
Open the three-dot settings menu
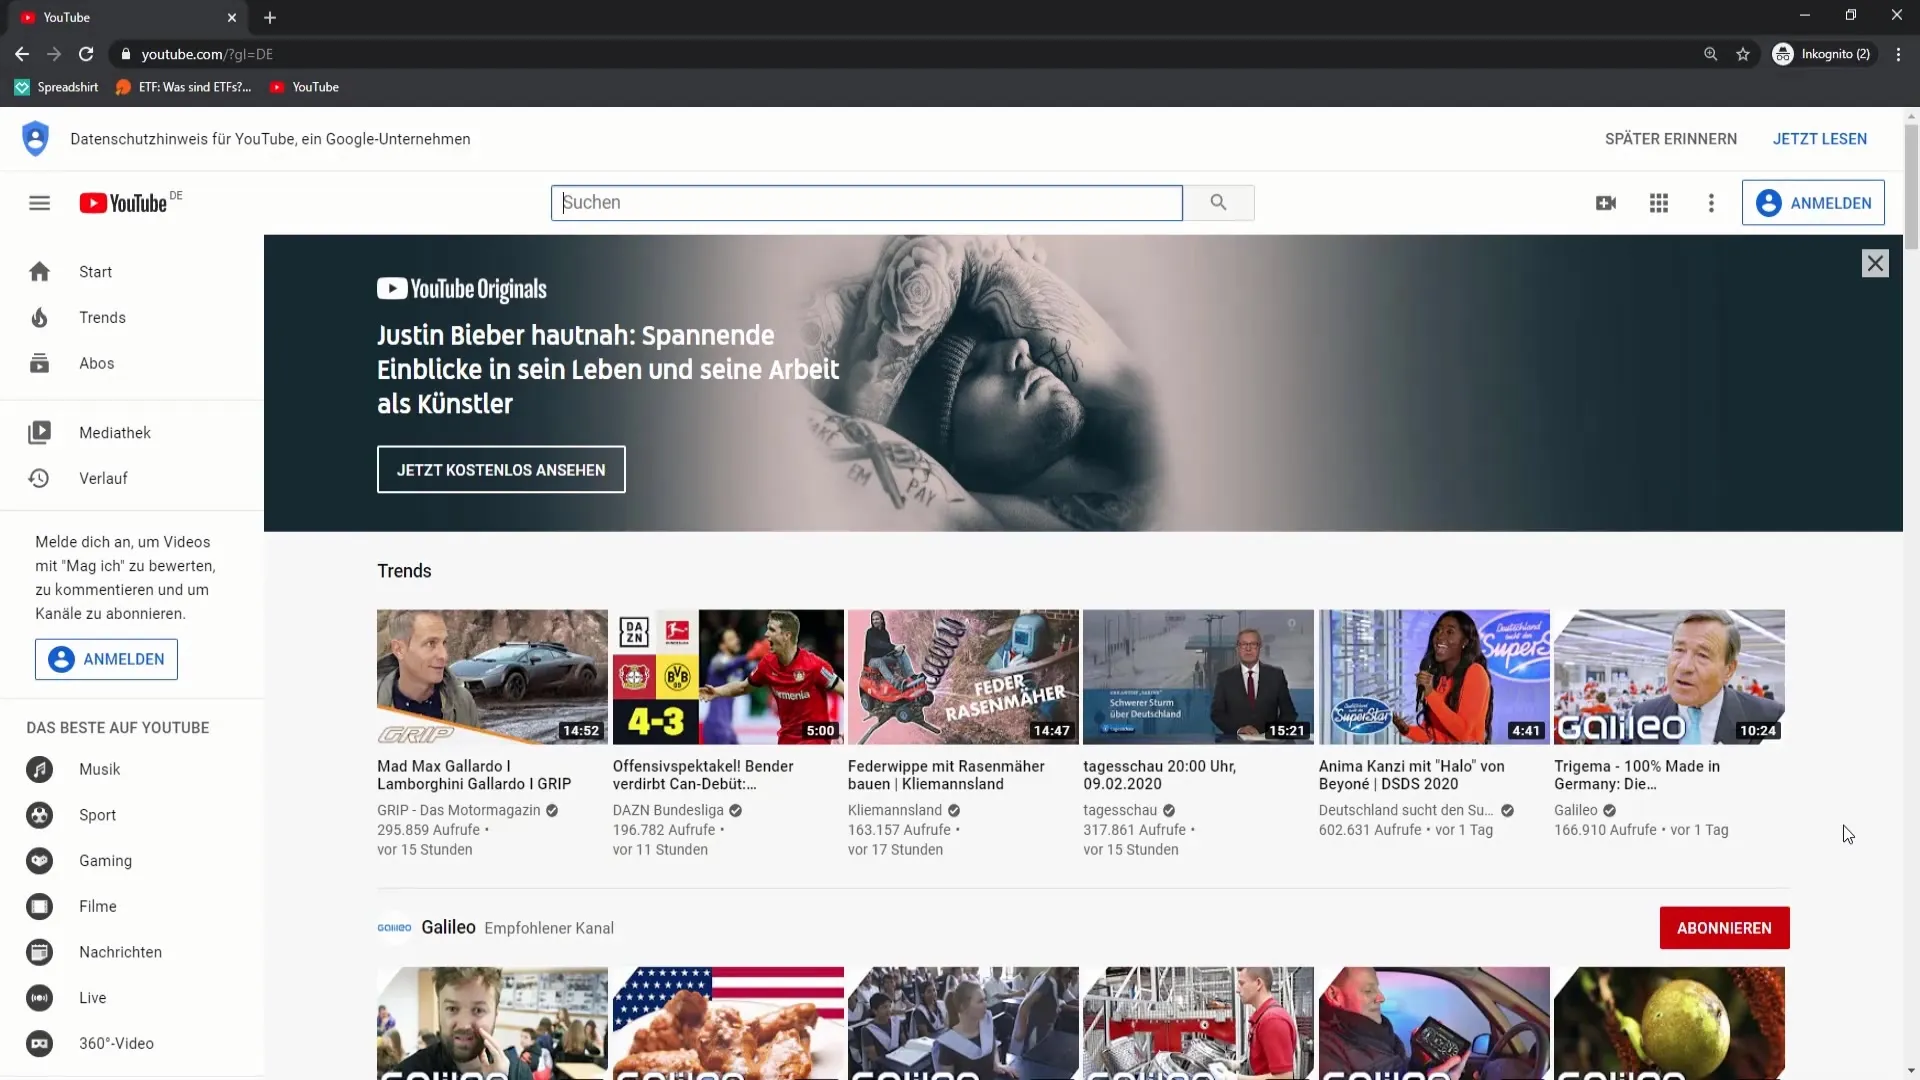[1711, 203]
